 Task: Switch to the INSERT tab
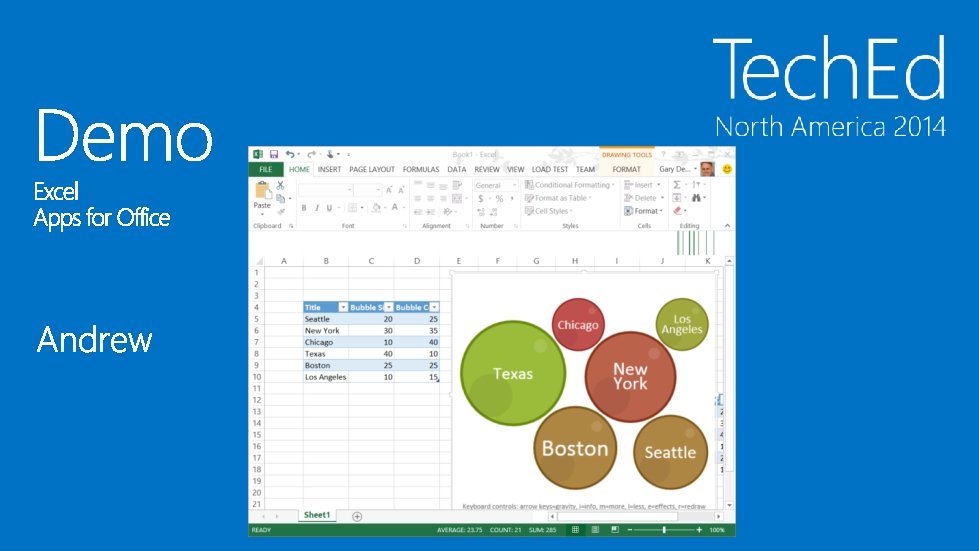click(x=329, y=169)
